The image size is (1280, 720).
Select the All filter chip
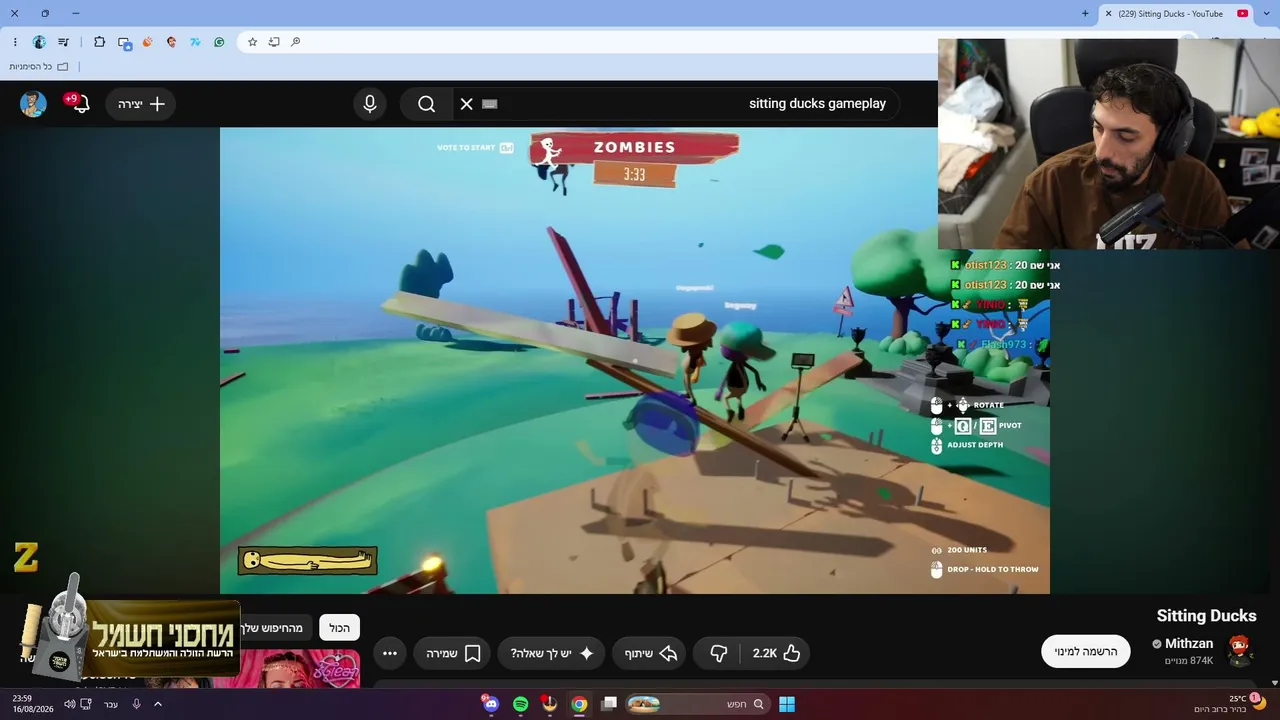pyautogui.click(x=340, y=628)
